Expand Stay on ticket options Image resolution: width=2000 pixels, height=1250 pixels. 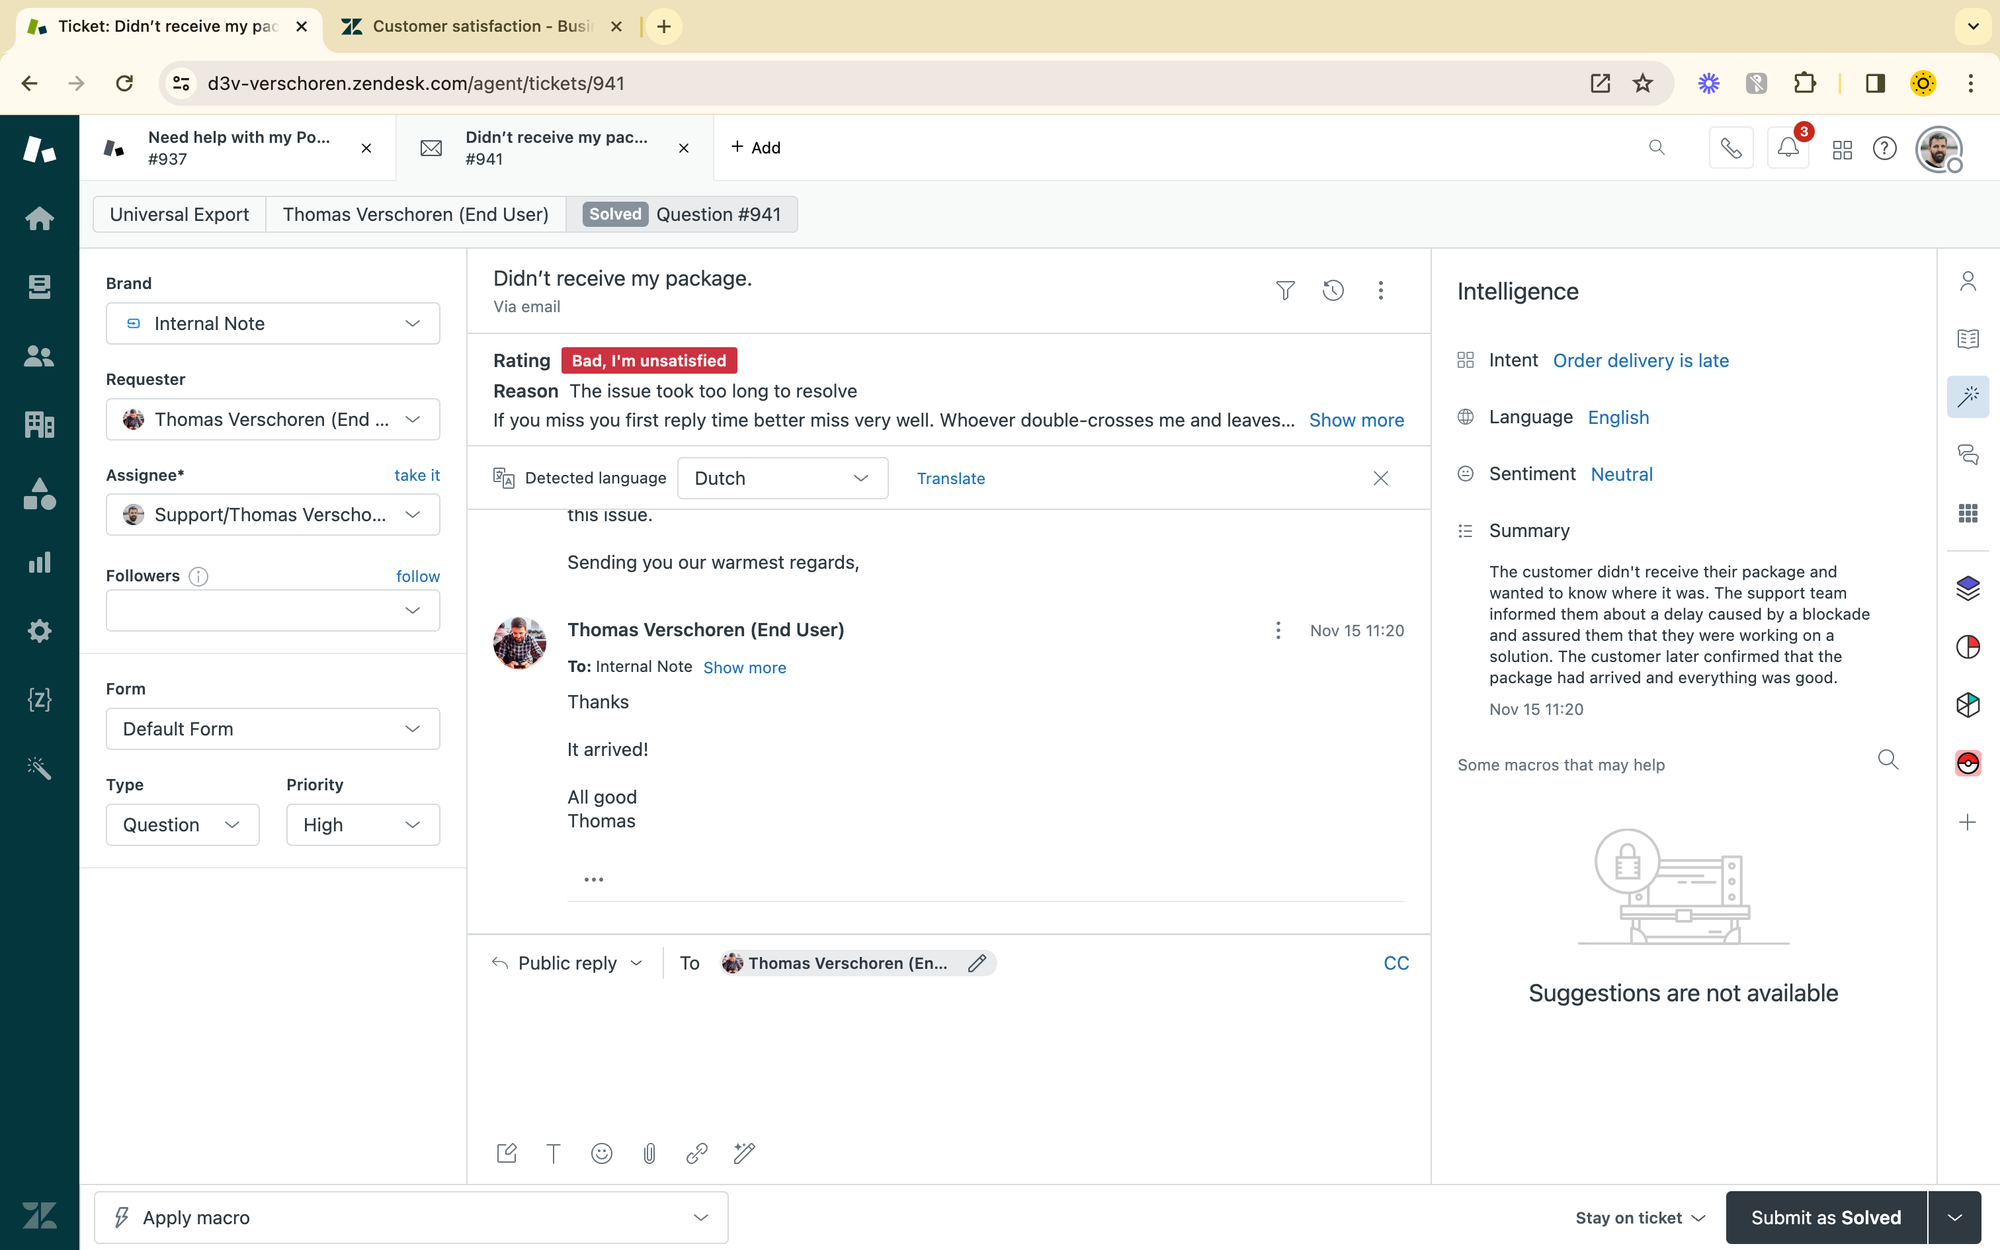[x=1640, y=1217]
